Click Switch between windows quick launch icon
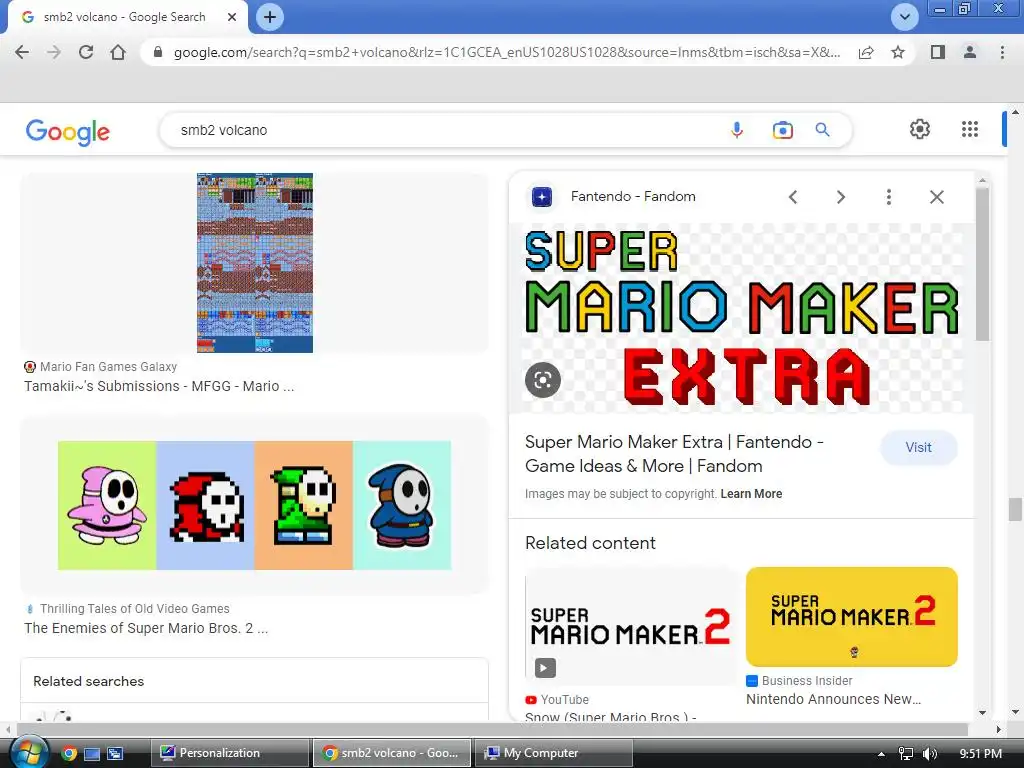 (x=115, y=754)
